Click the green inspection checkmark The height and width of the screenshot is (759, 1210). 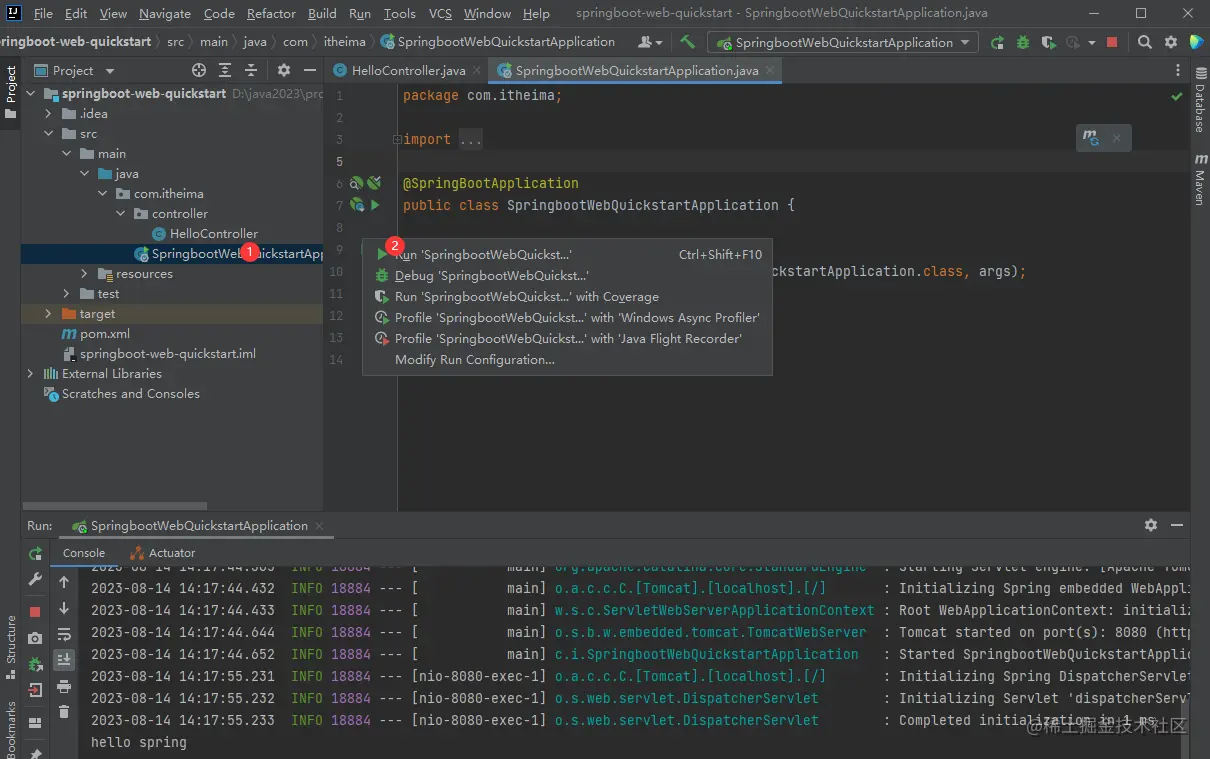pyautogui.click(x=1177, y=97)
